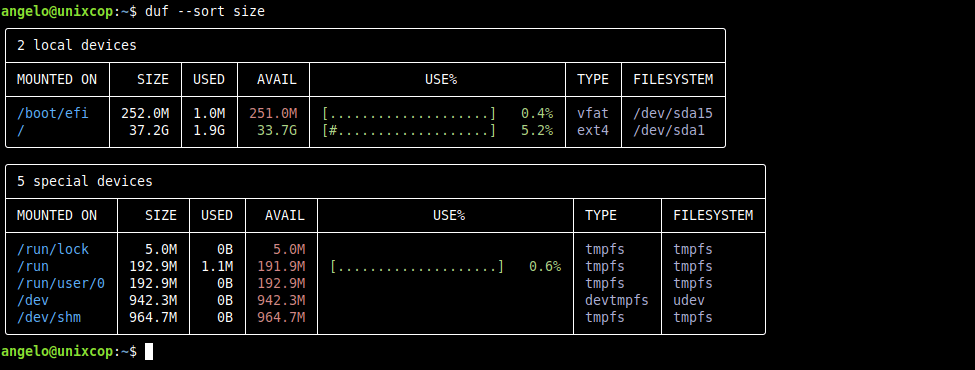Click the usage bar in the ext4 row
The width and height of the screenshot is (975, 370).
(409, 131)
